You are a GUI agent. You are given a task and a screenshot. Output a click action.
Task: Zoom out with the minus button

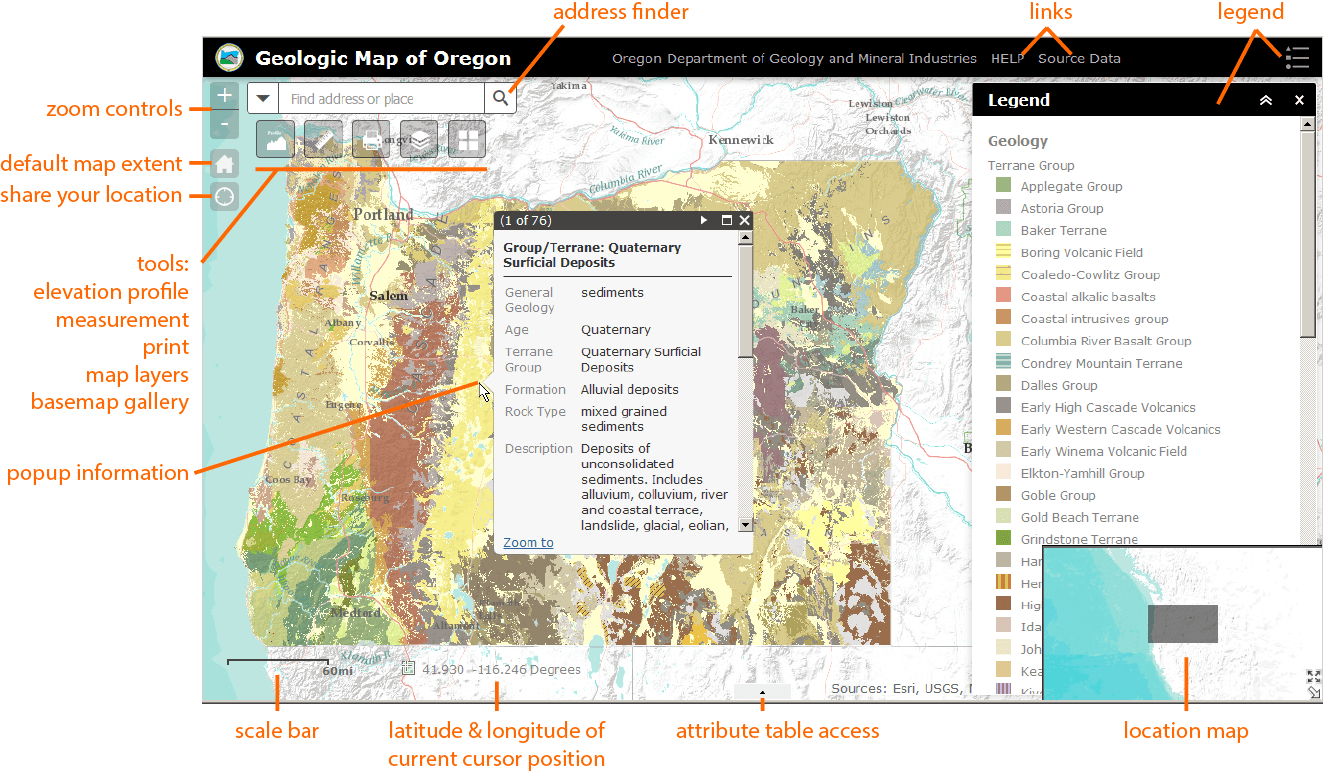225,125
